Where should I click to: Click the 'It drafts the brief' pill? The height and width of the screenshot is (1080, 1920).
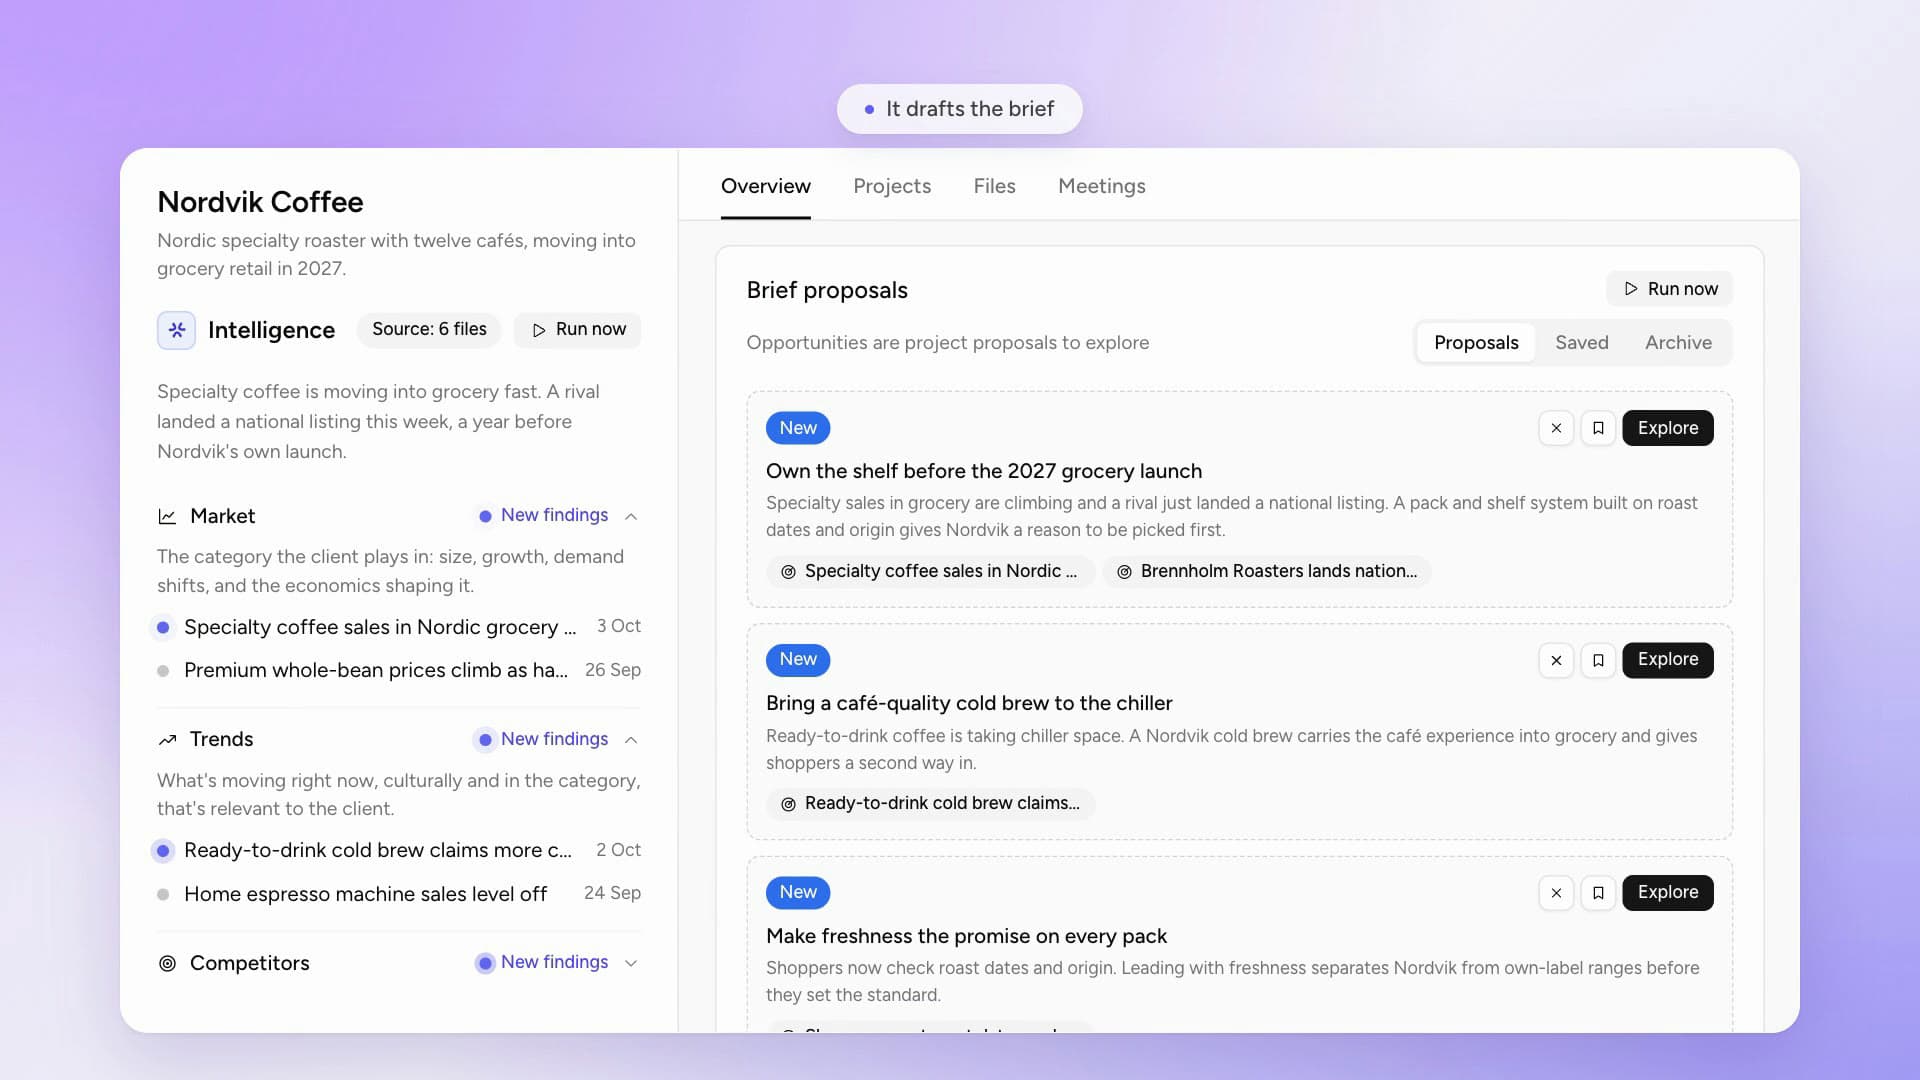click(x=959, y=109)
